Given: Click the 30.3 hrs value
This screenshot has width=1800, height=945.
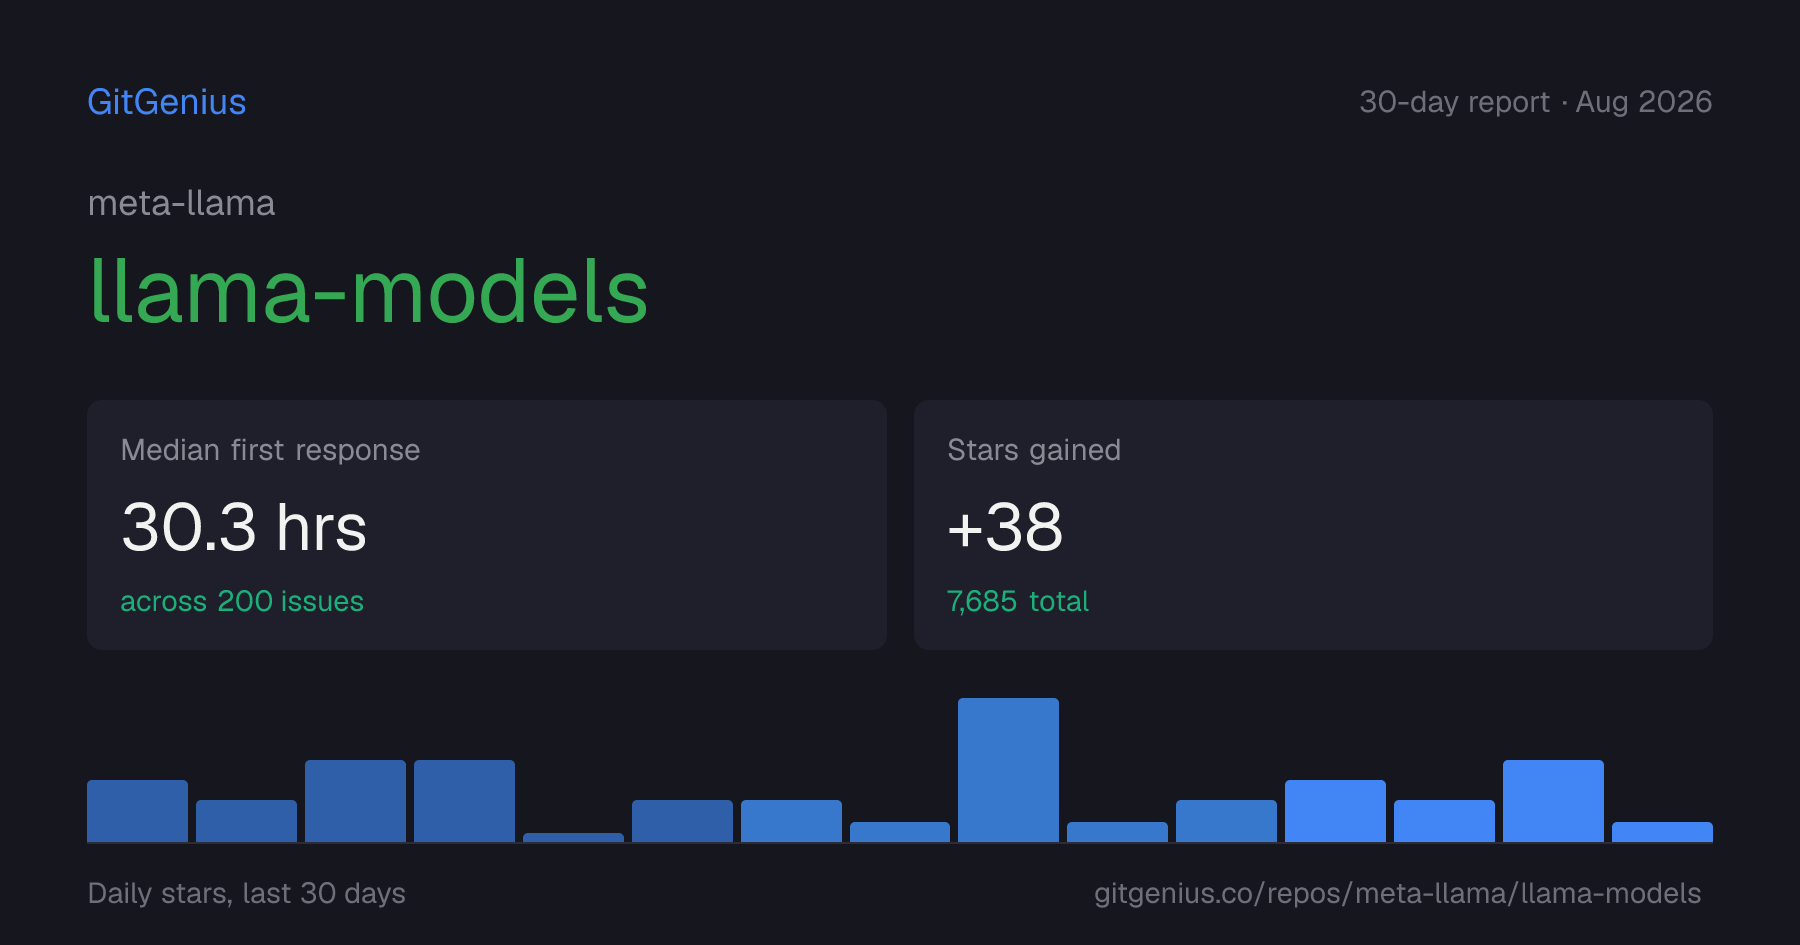Looking at the screenshot, I should tap(244, 527).
